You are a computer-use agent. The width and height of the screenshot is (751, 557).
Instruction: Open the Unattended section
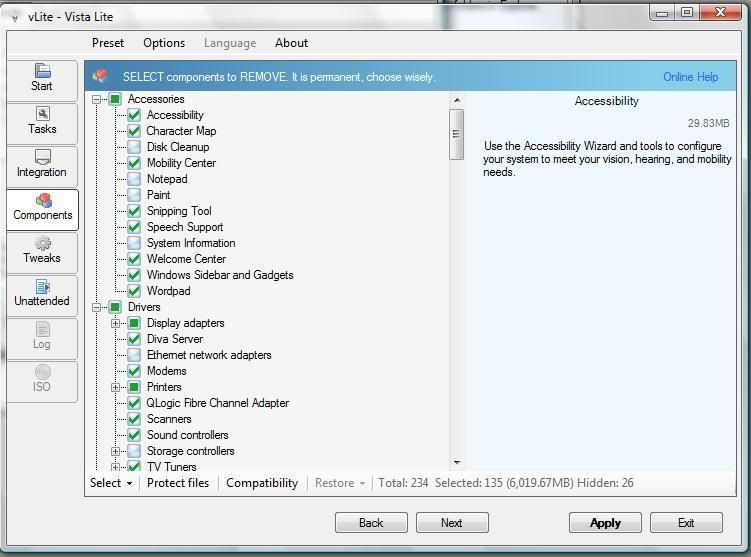(x=42, y=296)
